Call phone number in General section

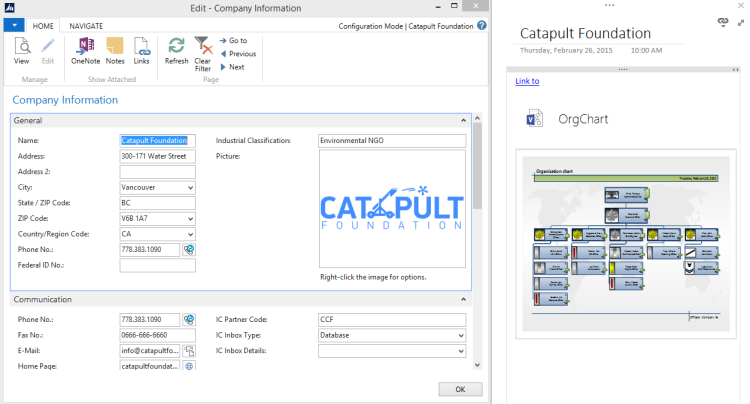coord(189,250)
